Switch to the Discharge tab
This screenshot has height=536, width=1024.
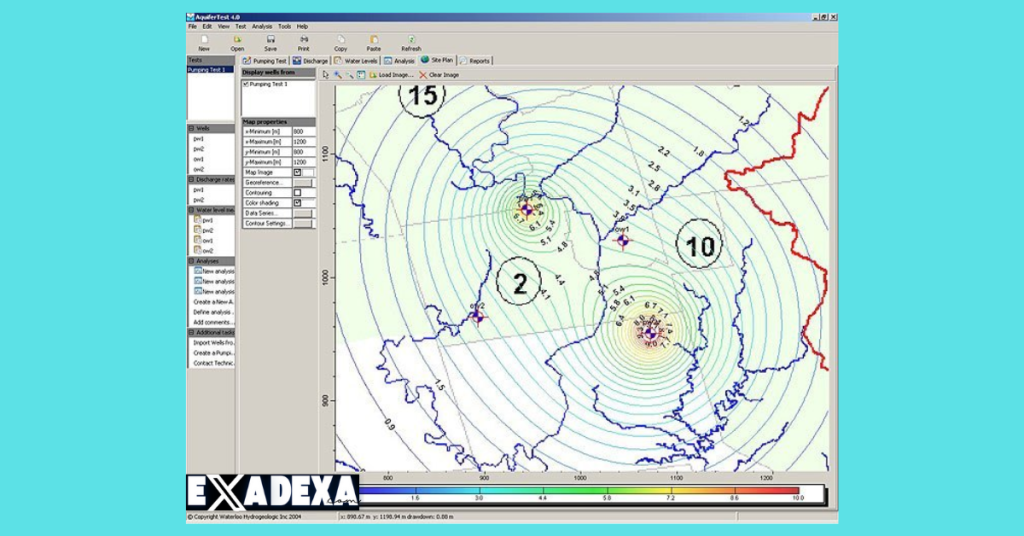click(x=310, y=61)
